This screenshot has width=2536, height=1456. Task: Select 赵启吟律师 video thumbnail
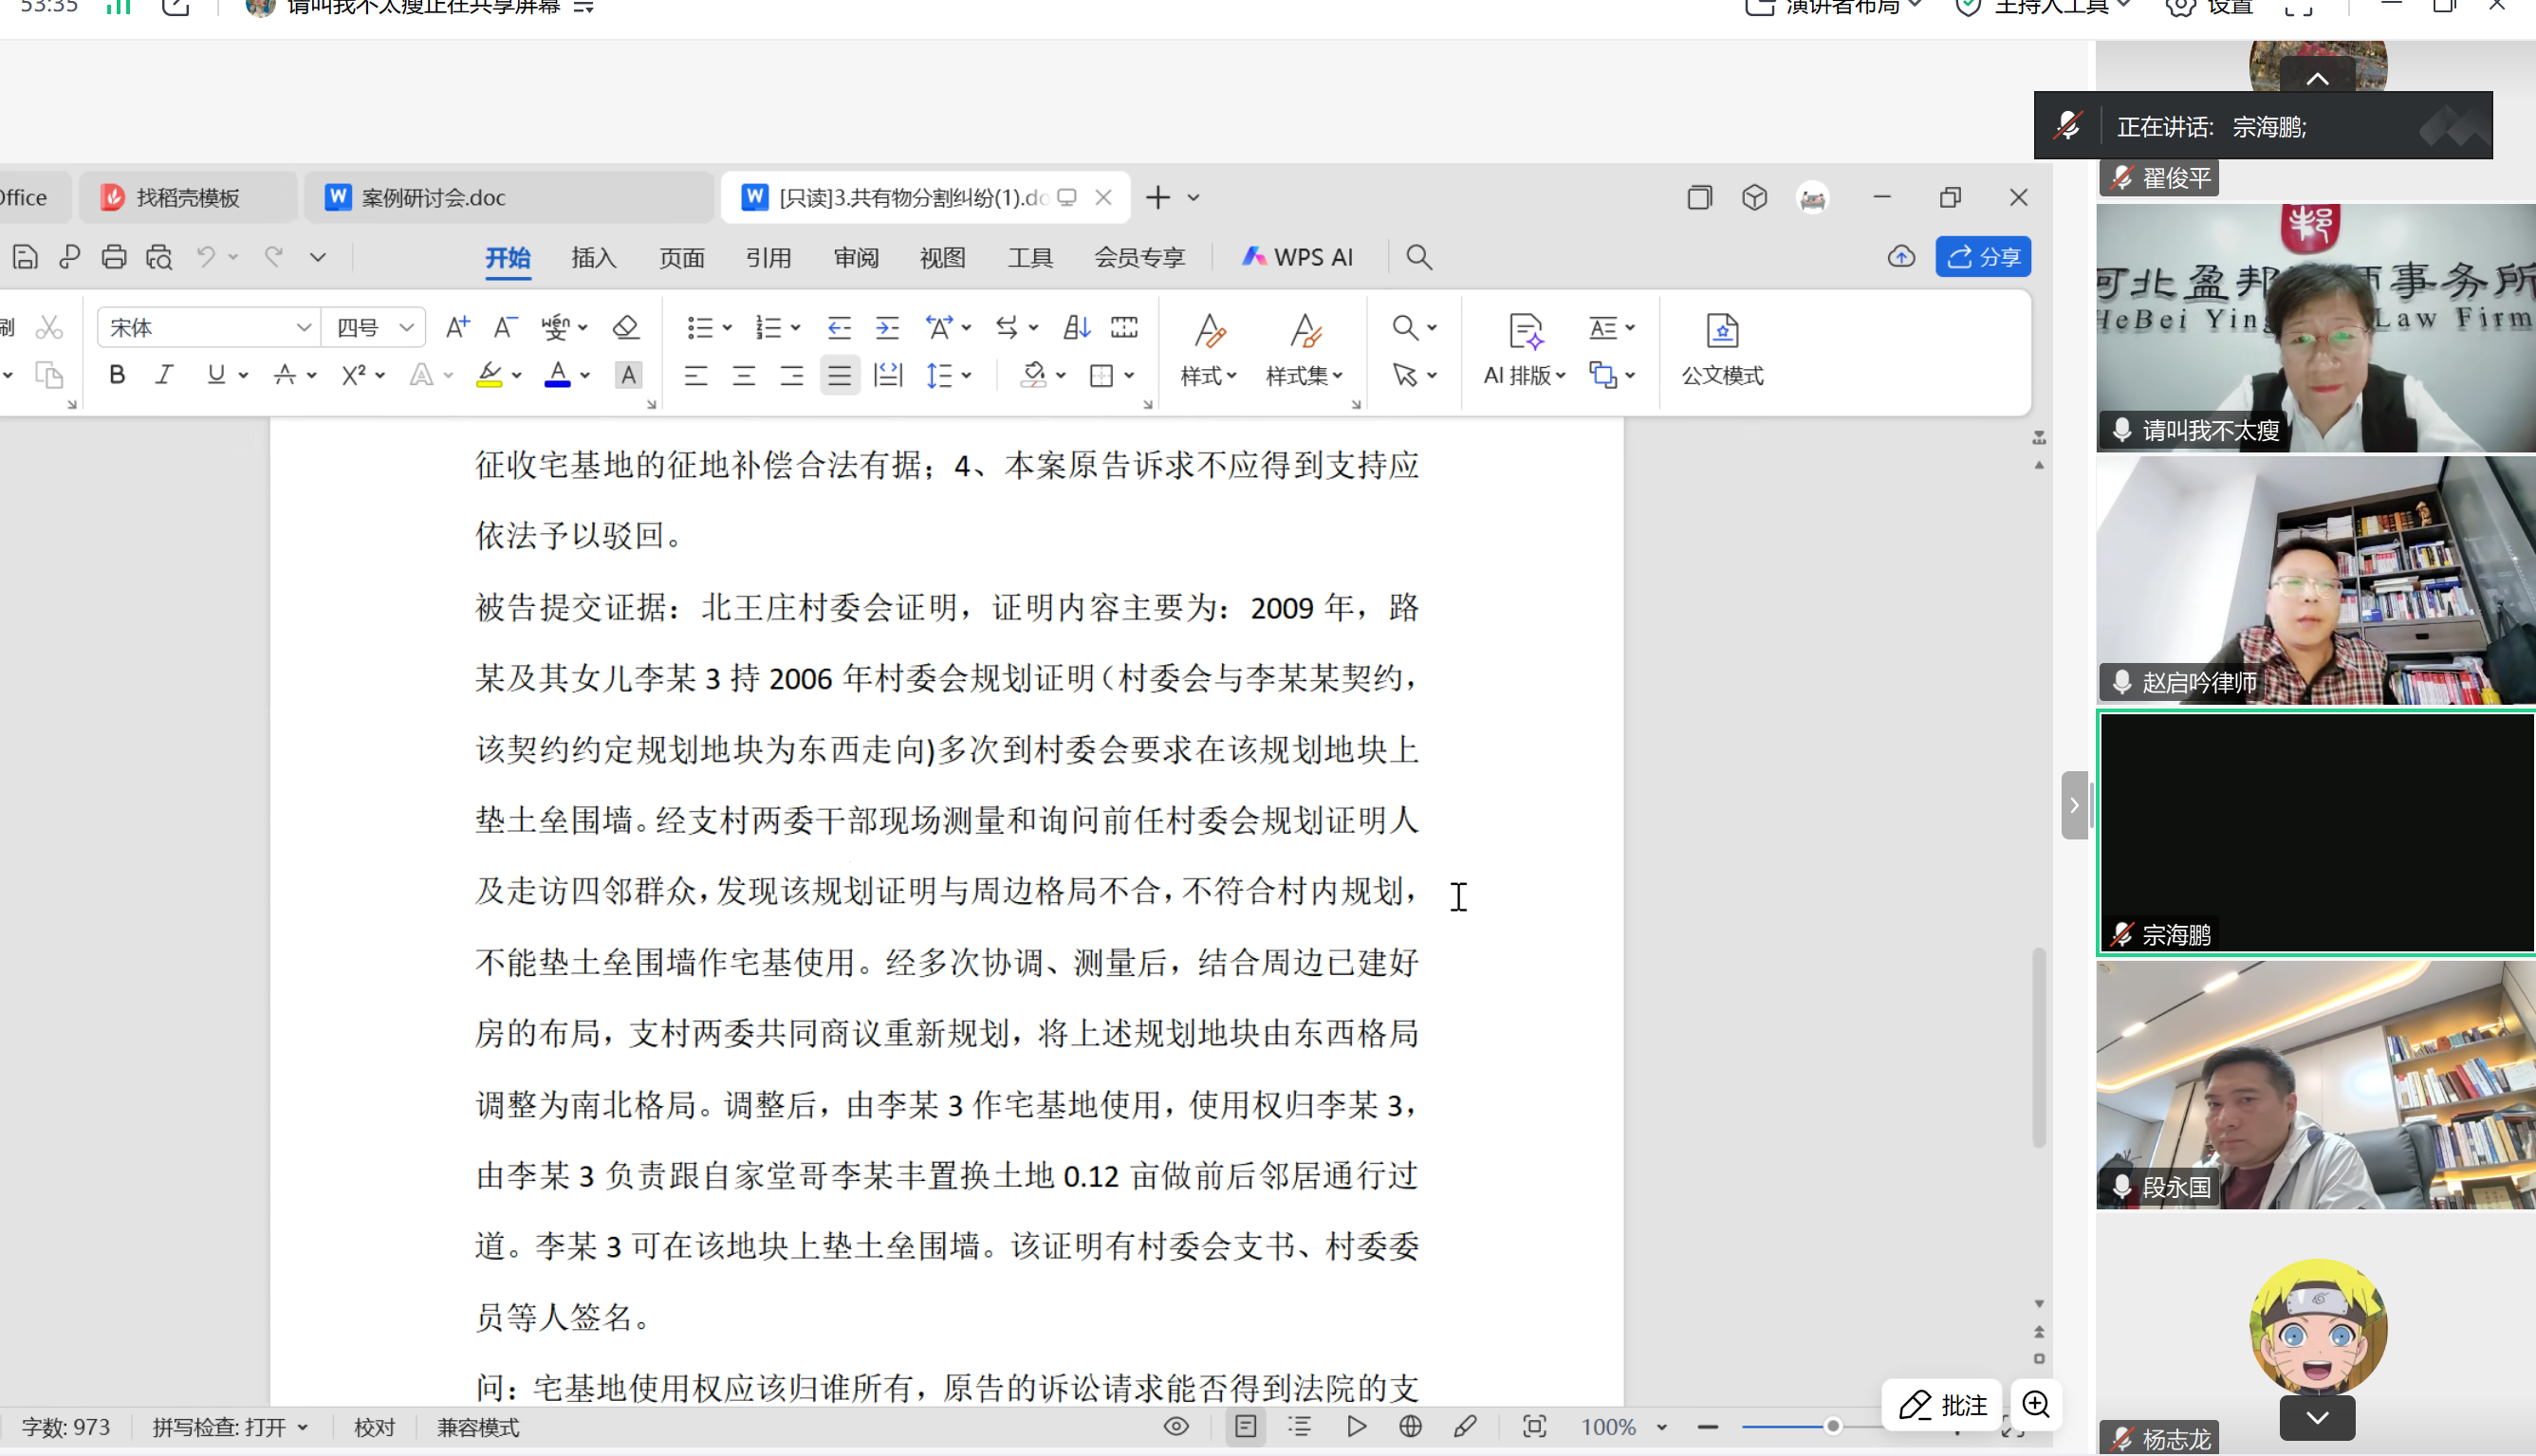[2315, 580]
